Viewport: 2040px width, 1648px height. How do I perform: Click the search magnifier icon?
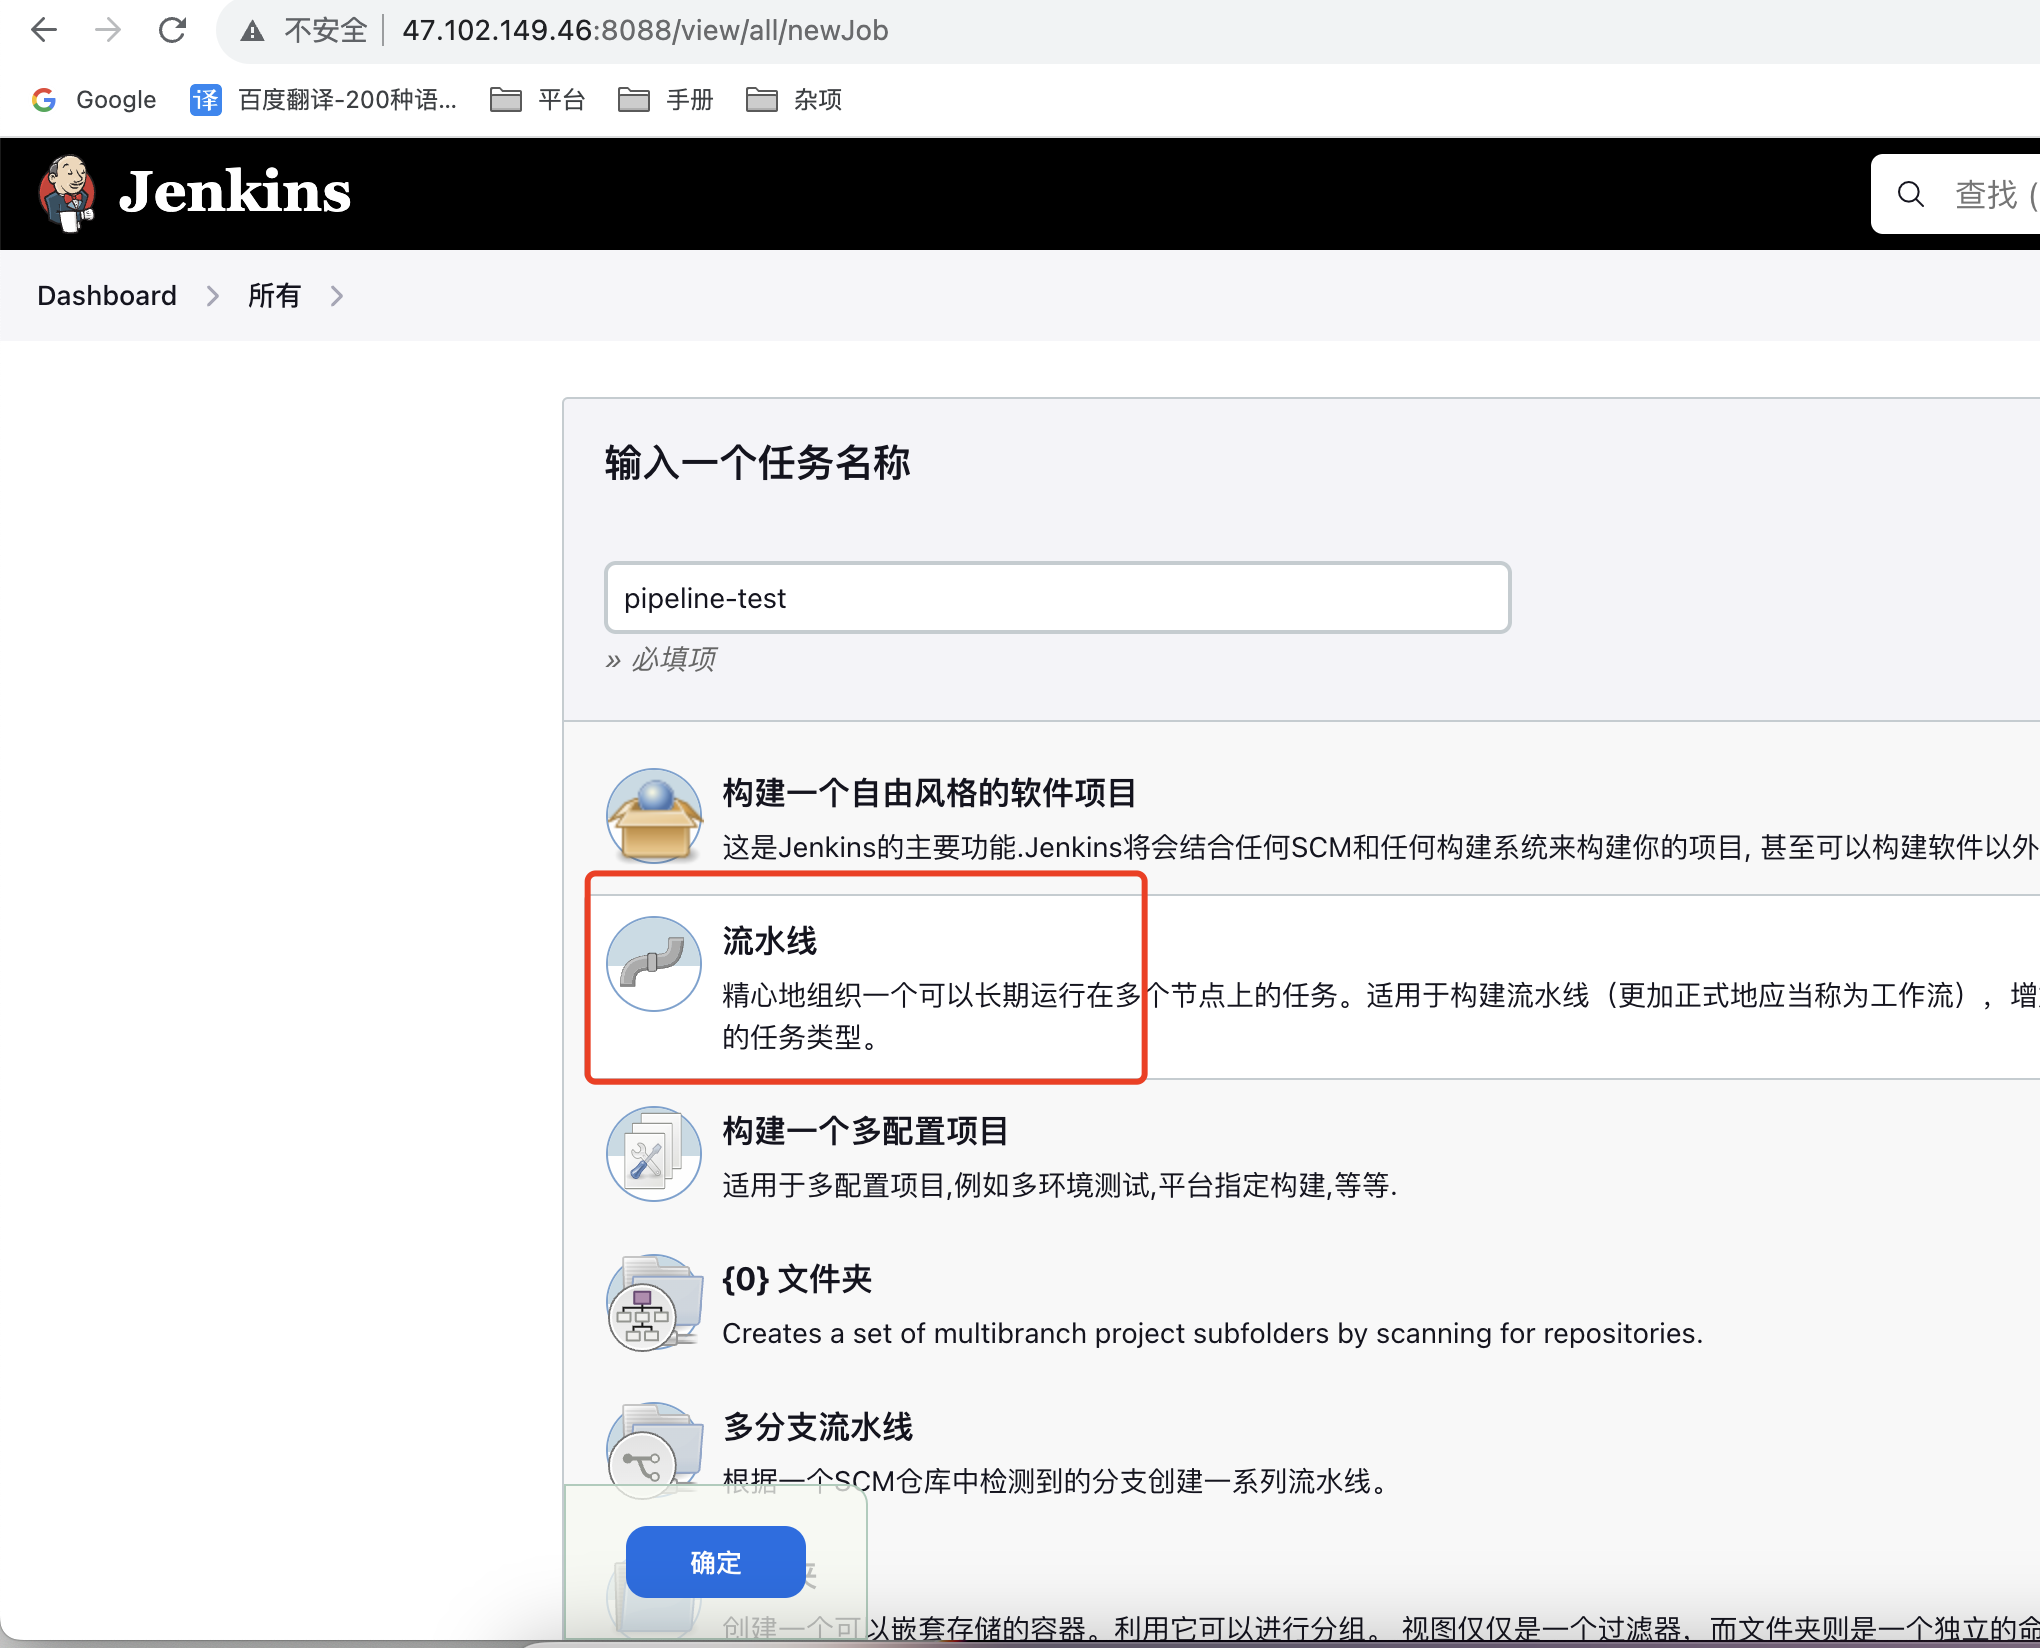click(1911, 194)
